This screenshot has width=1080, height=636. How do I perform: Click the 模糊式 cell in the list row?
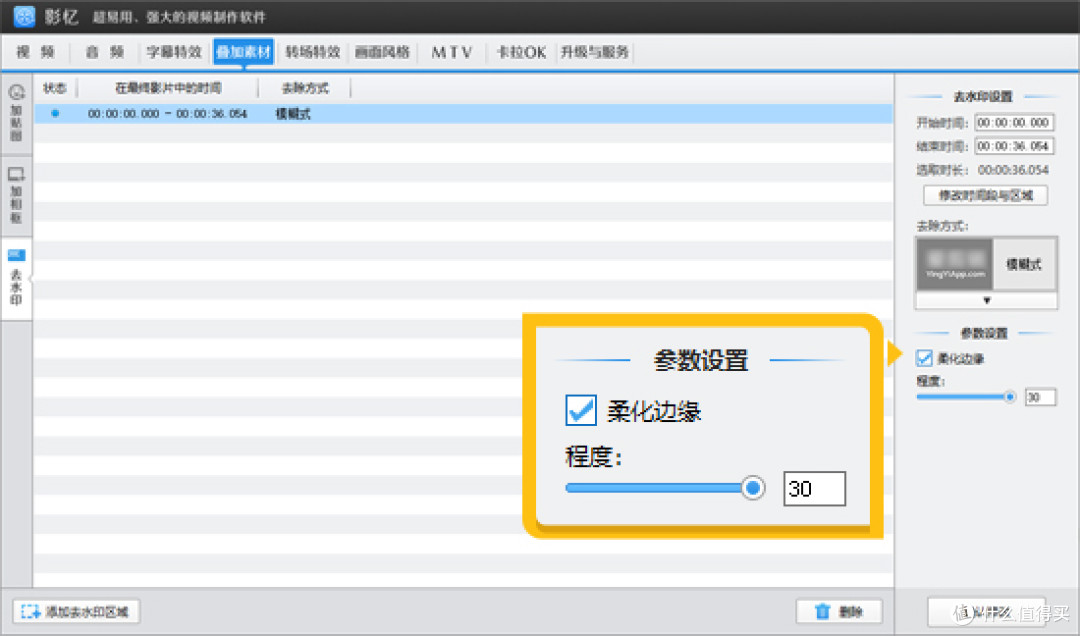tap(293, 114)
